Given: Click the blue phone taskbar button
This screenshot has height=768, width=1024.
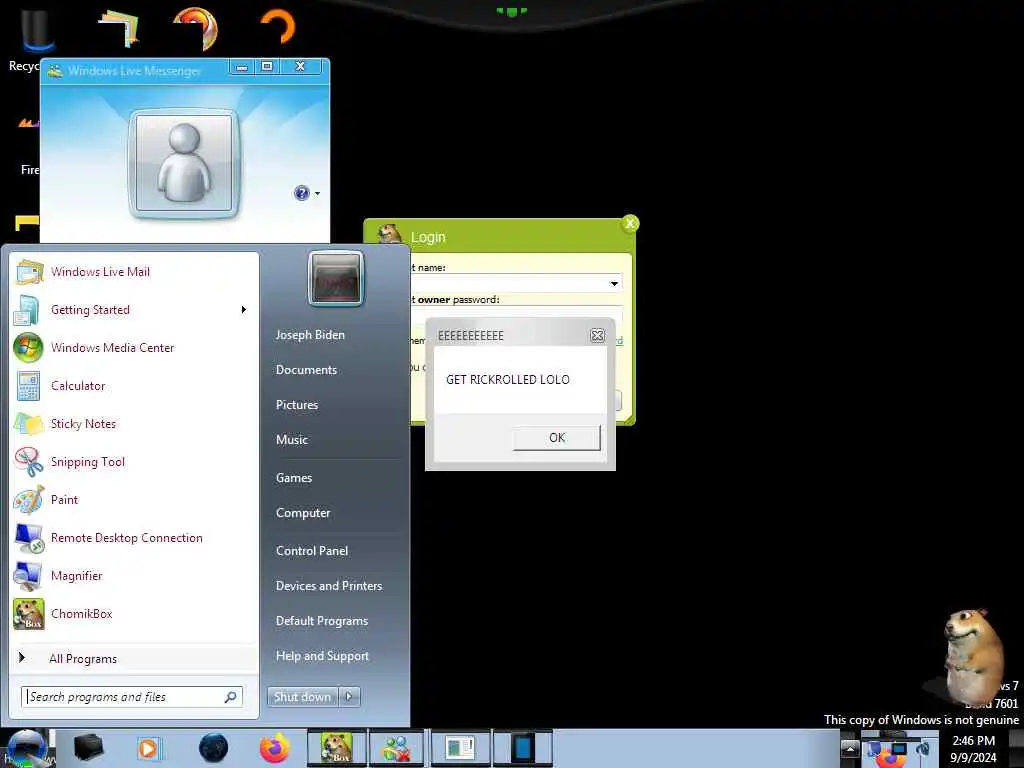Looking at the screenshot, I should tap(522, 748).
